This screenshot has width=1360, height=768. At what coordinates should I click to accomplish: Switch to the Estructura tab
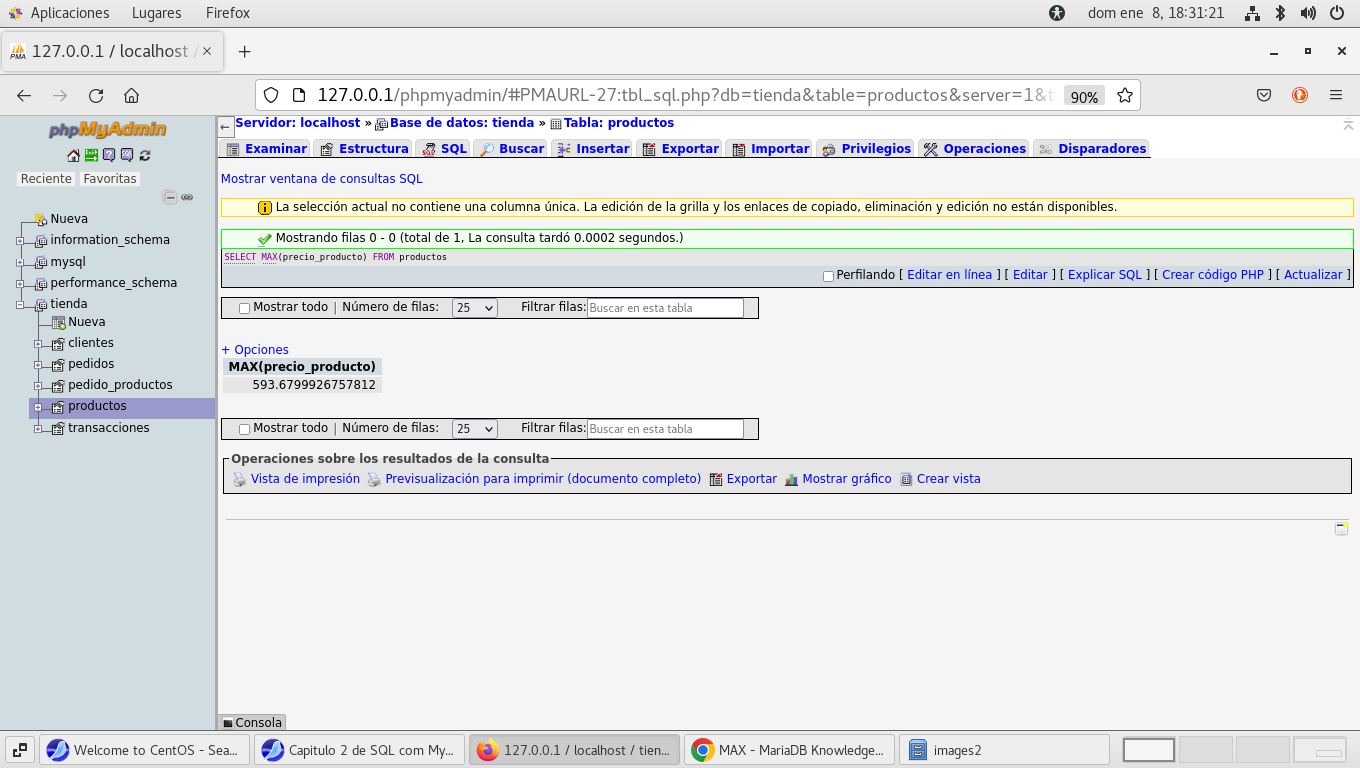pyautogui.click(x=364, y=149)
